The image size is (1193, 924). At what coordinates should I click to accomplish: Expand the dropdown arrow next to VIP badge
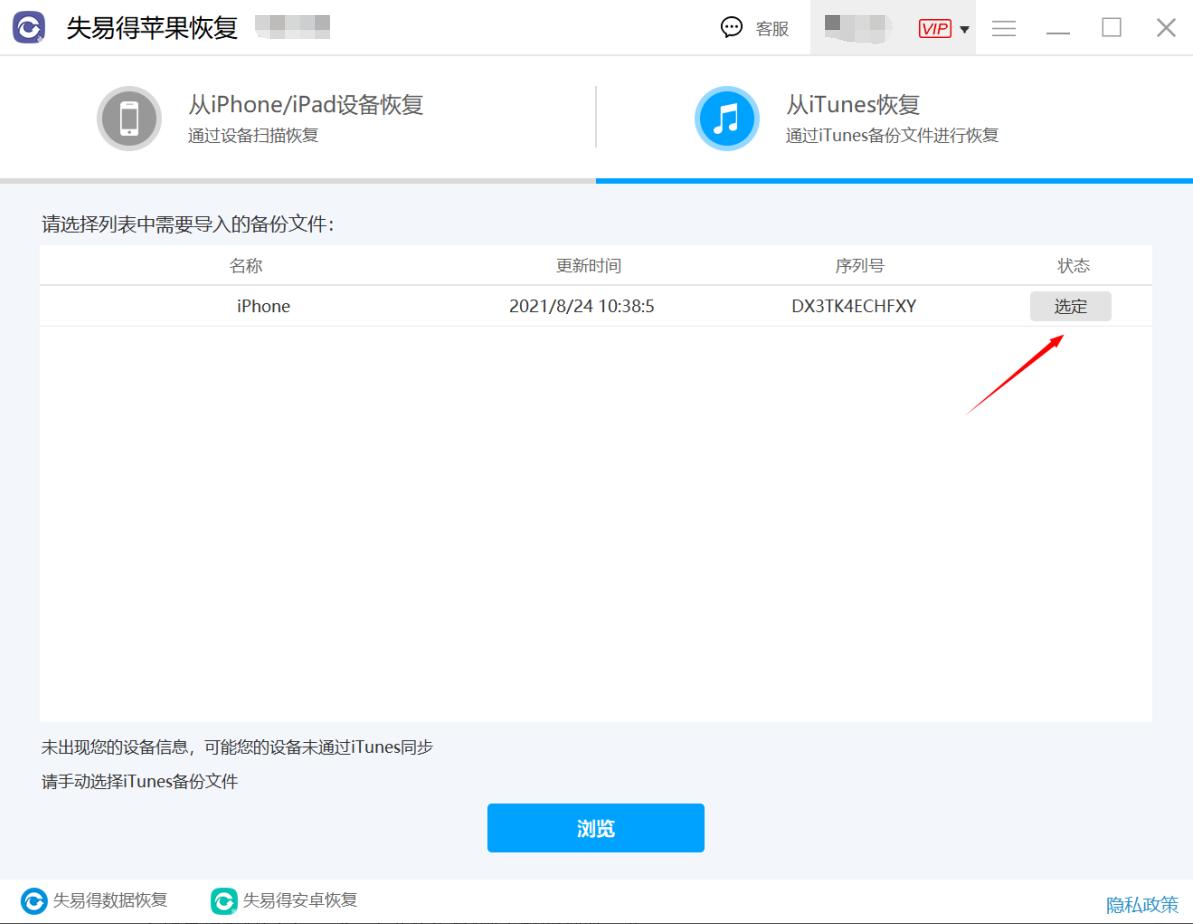[966, 28]
